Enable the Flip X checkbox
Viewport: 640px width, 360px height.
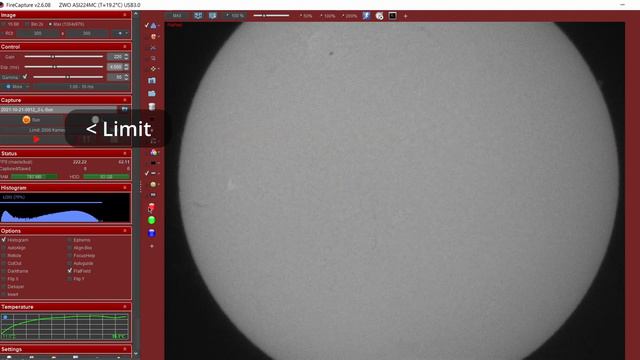point(4,279)
